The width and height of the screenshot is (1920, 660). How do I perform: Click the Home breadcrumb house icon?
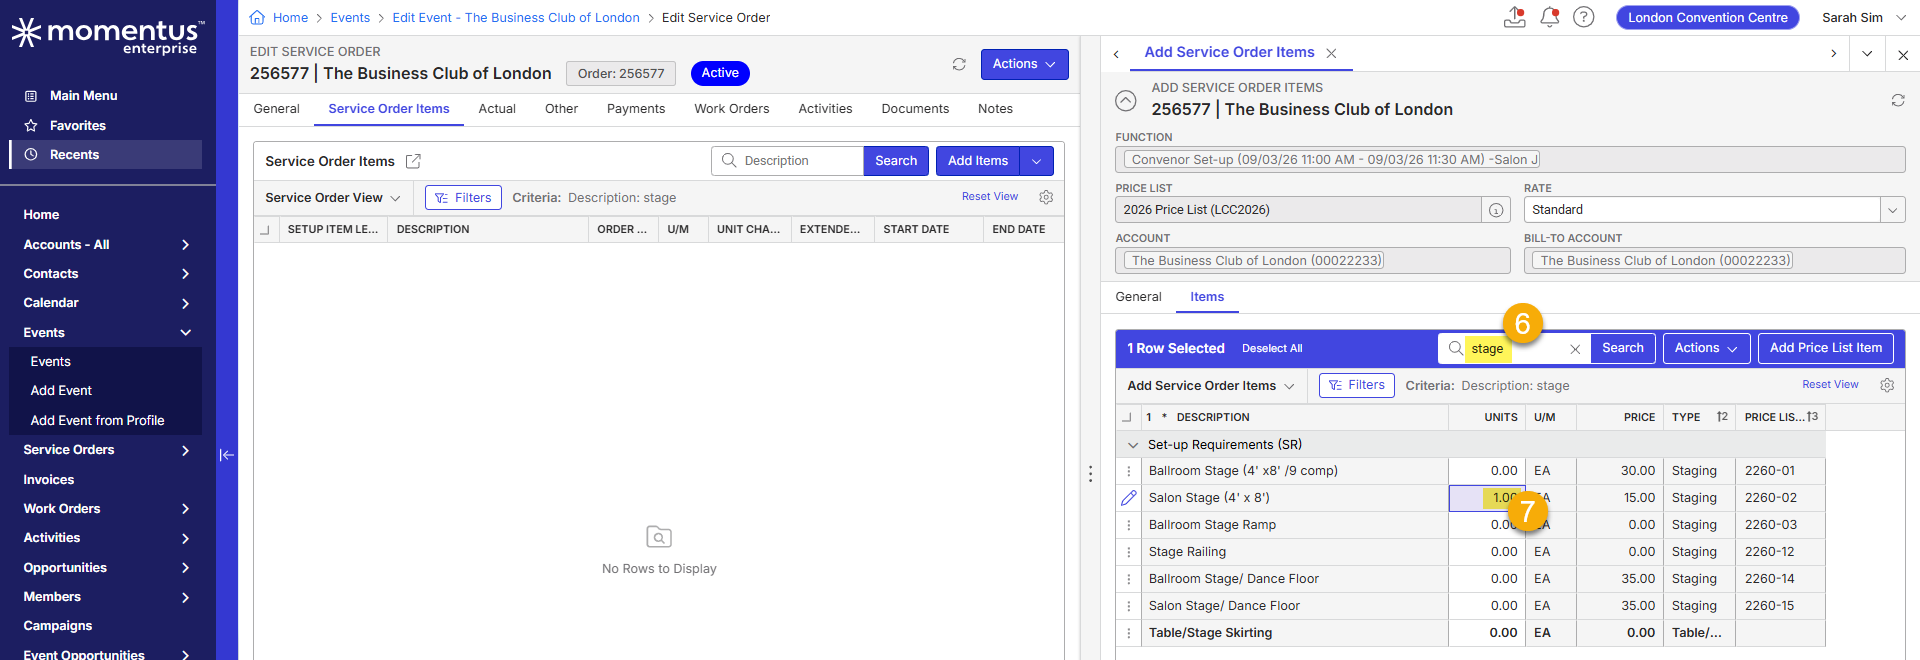pos(257,17)
